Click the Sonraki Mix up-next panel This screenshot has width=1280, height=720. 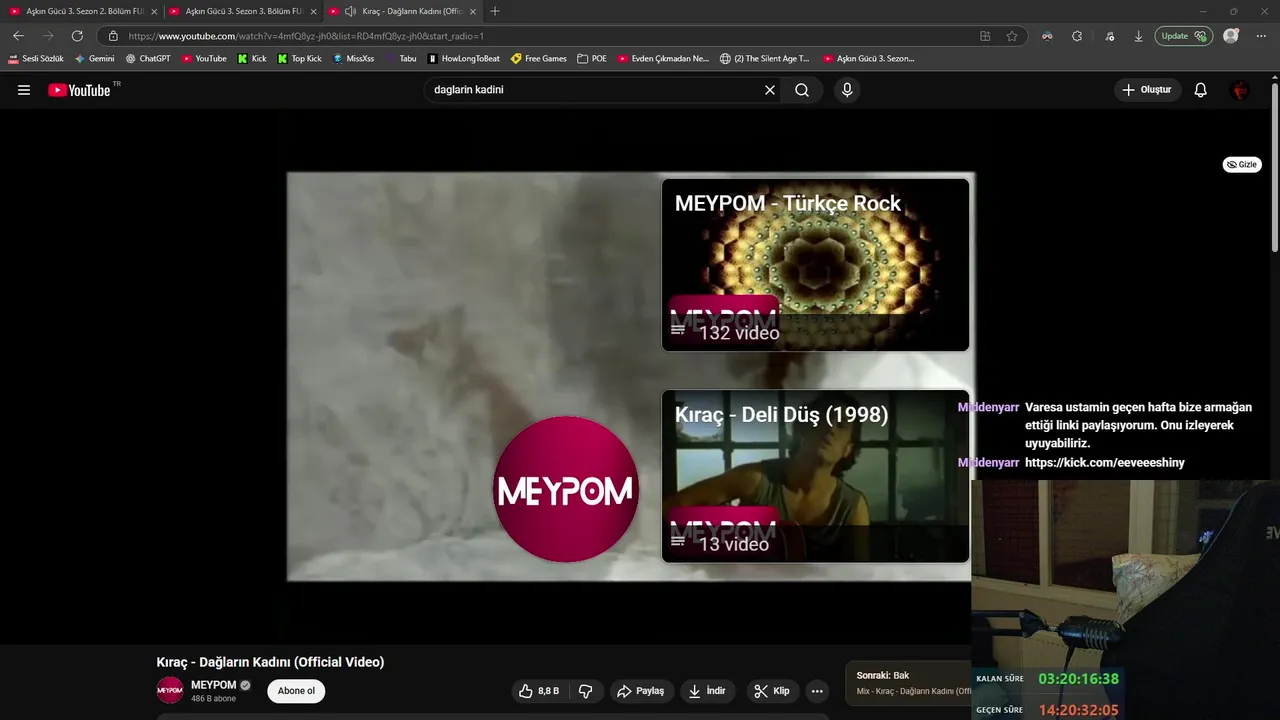click(908, 684)
